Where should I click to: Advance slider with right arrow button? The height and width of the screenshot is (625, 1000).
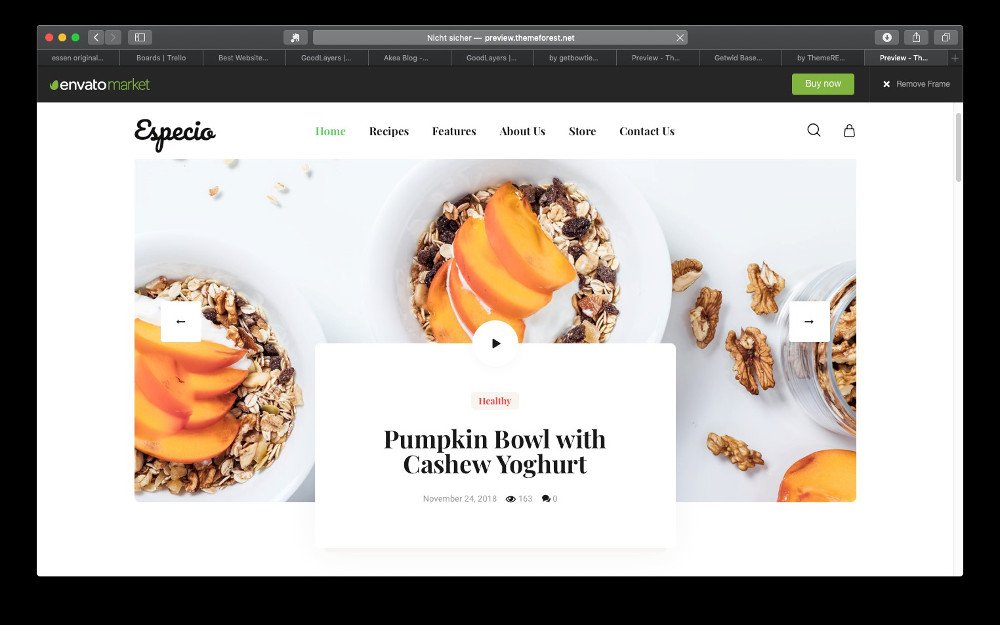[809, 321]
